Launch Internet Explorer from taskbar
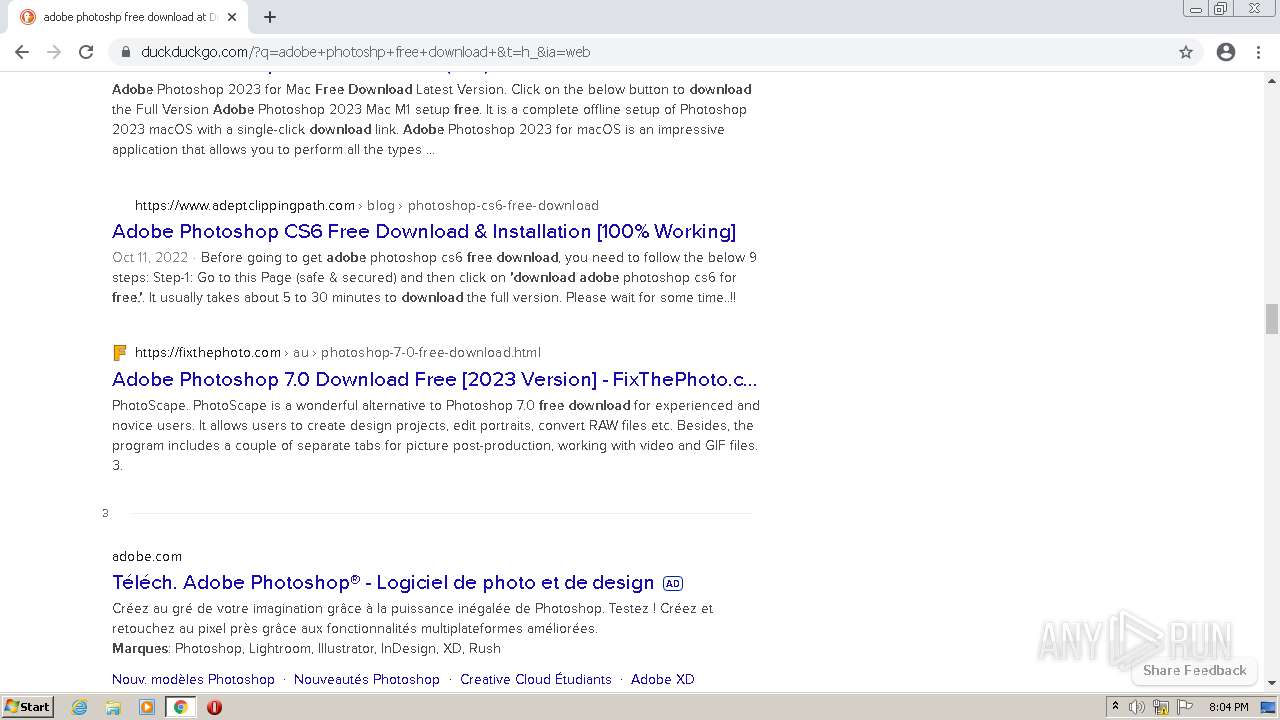Viewport: 1280px width, 720px height. tap(80, 707)
